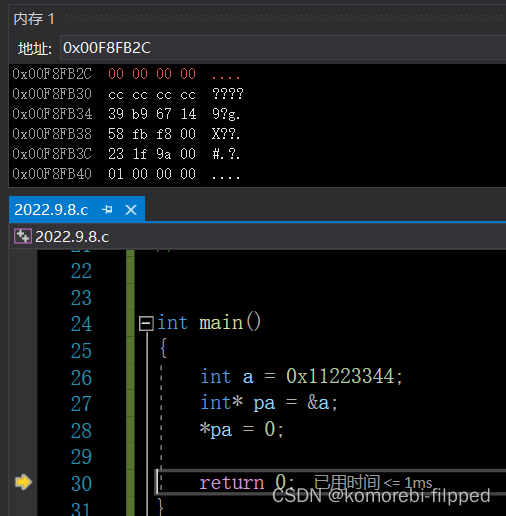Click the red 00 00 00 00 bytes
The width and height of the screenshot is (506, 516).
click(x=152, y=74)
